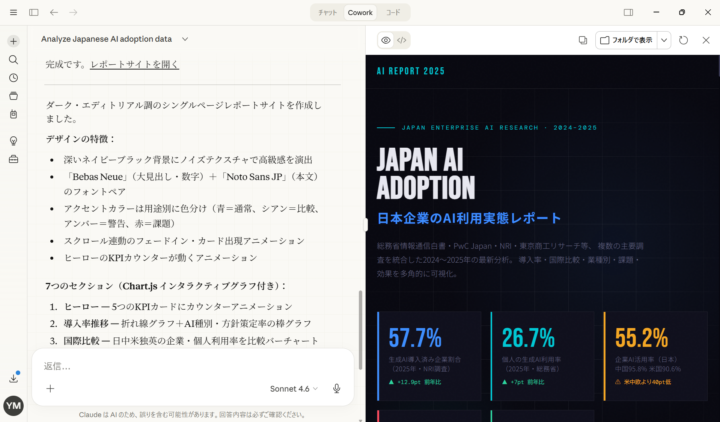Click the AI REPORT 2025 header logo
The height and width of the screenshot is (422, 720).
[x=411, y=71]
